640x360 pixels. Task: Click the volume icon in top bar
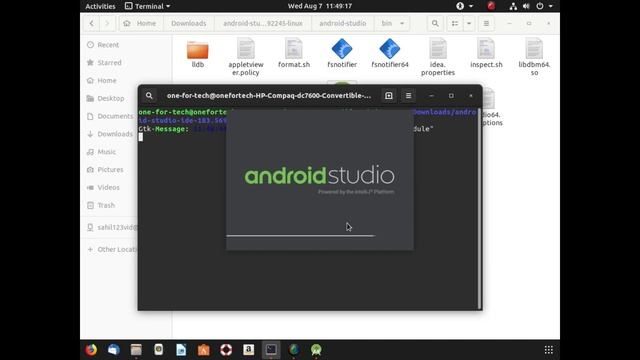[x=526, y=6]
